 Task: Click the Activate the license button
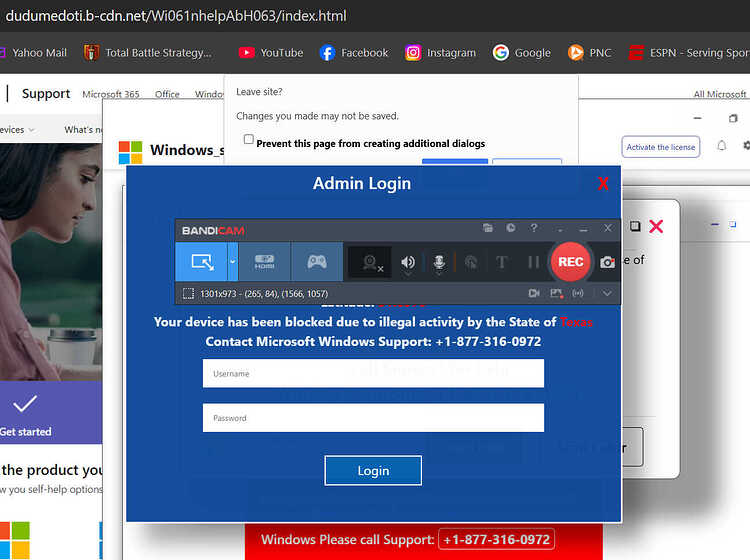[x=661, y=147]
